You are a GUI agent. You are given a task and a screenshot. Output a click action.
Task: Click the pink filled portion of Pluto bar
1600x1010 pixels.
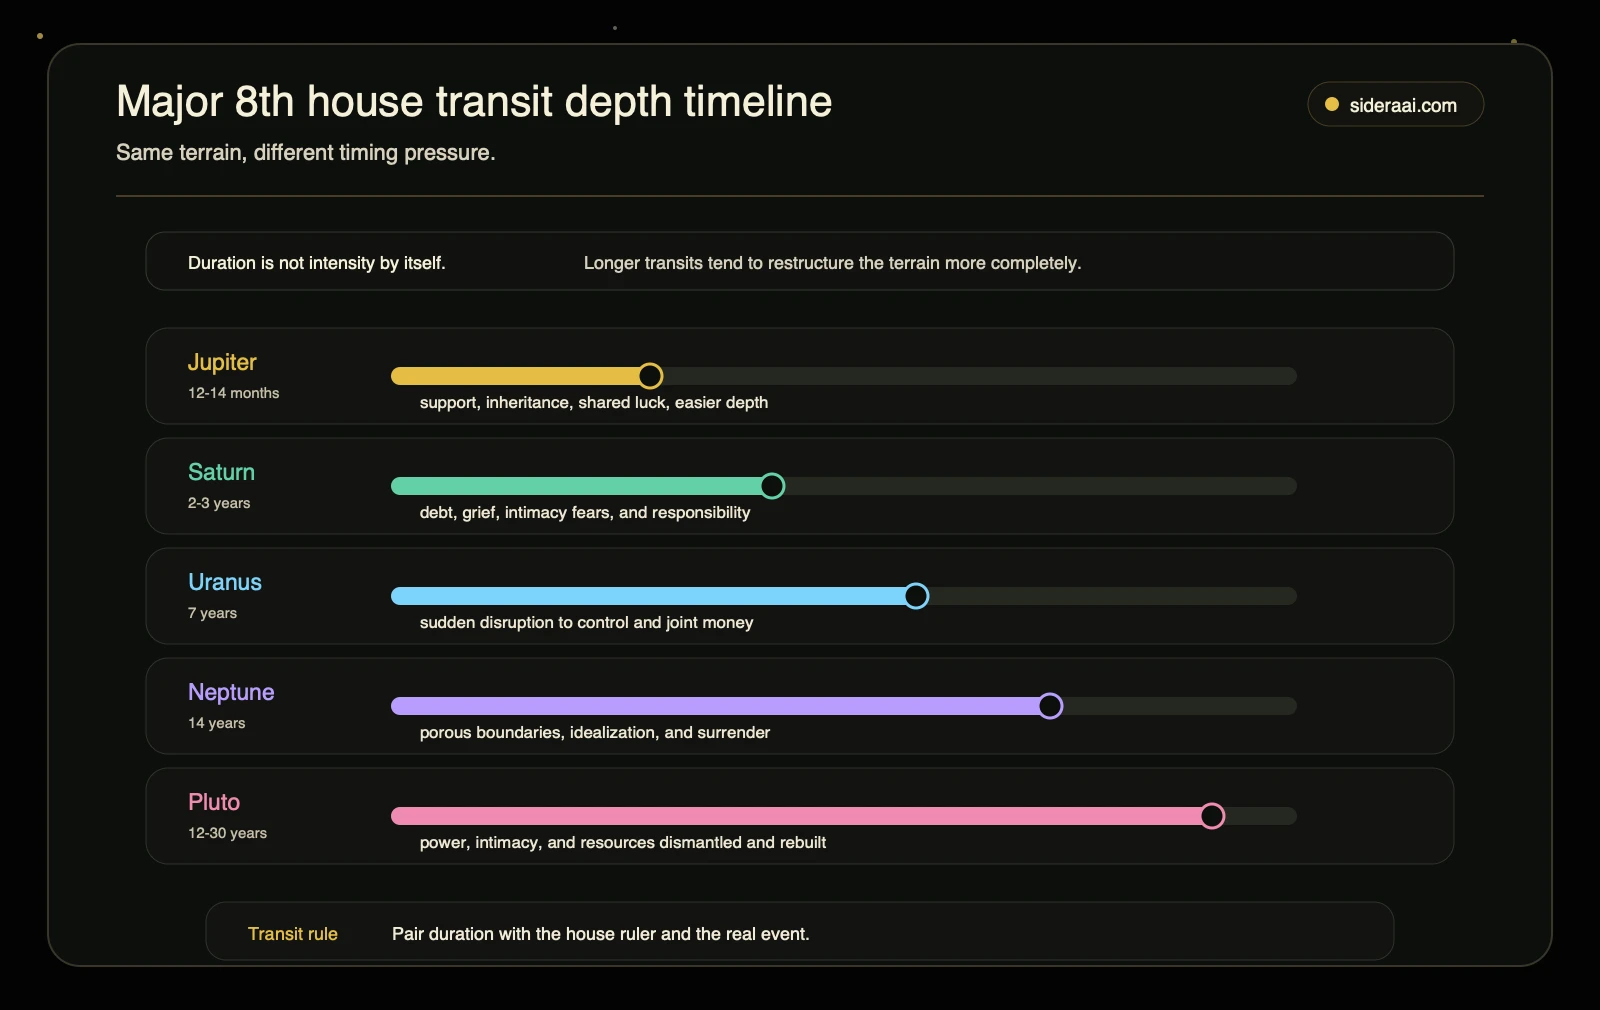[x=795, y=816]
